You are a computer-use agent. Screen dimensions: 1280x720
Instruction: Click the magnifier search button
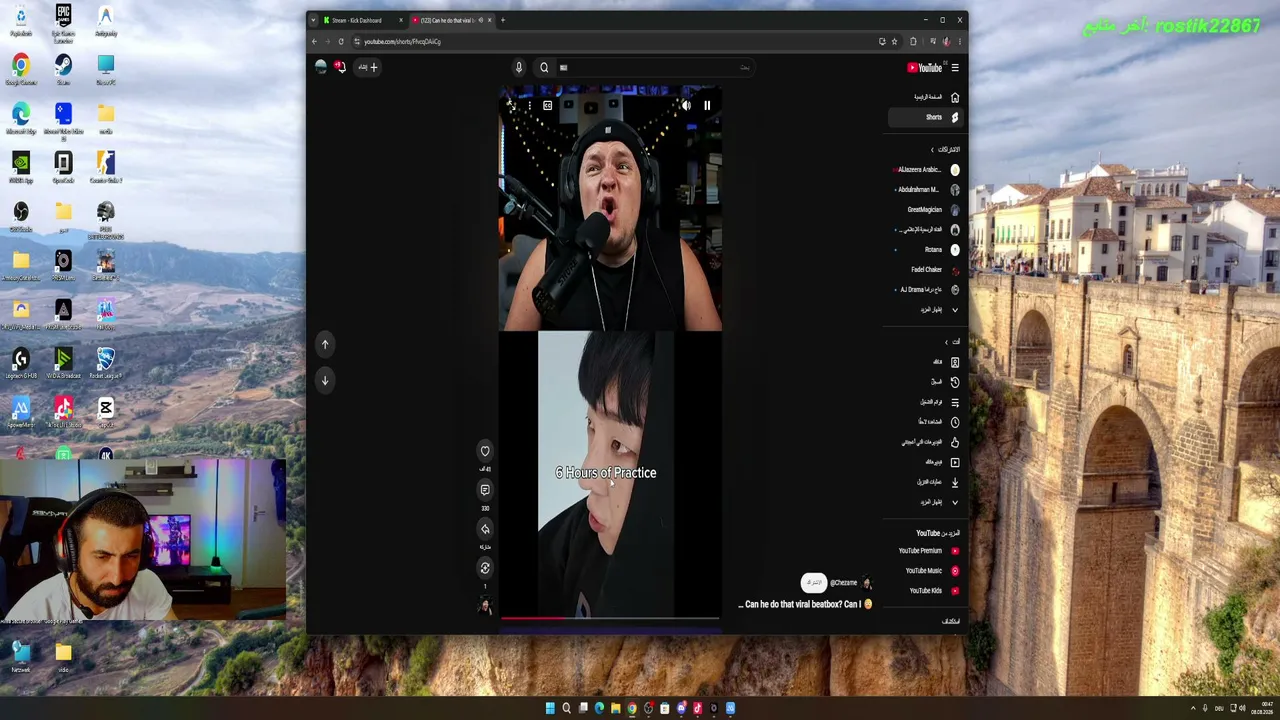pyautogui.click(x=544, y=68)
